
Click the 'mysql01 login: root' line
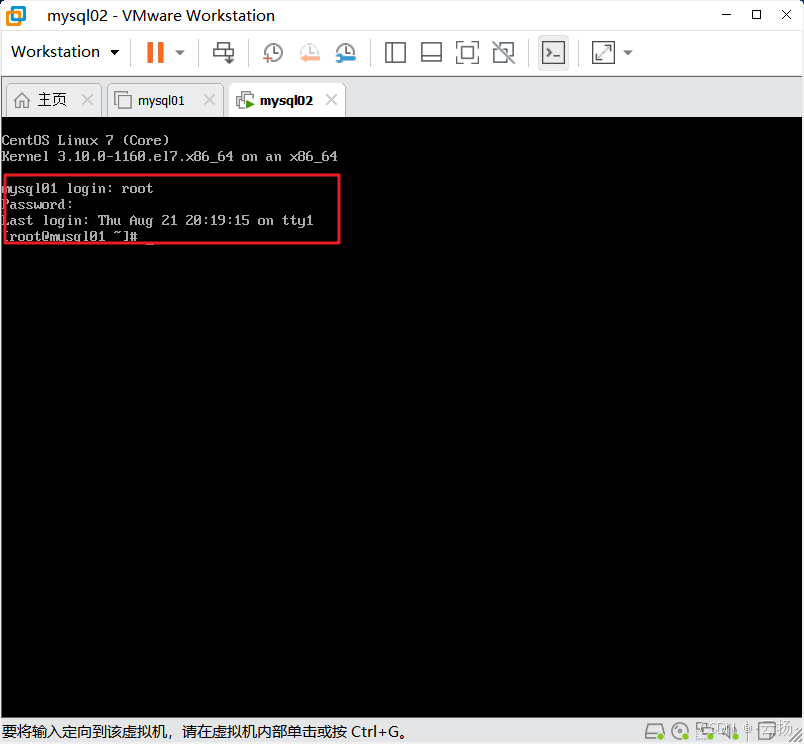point(77,189)
